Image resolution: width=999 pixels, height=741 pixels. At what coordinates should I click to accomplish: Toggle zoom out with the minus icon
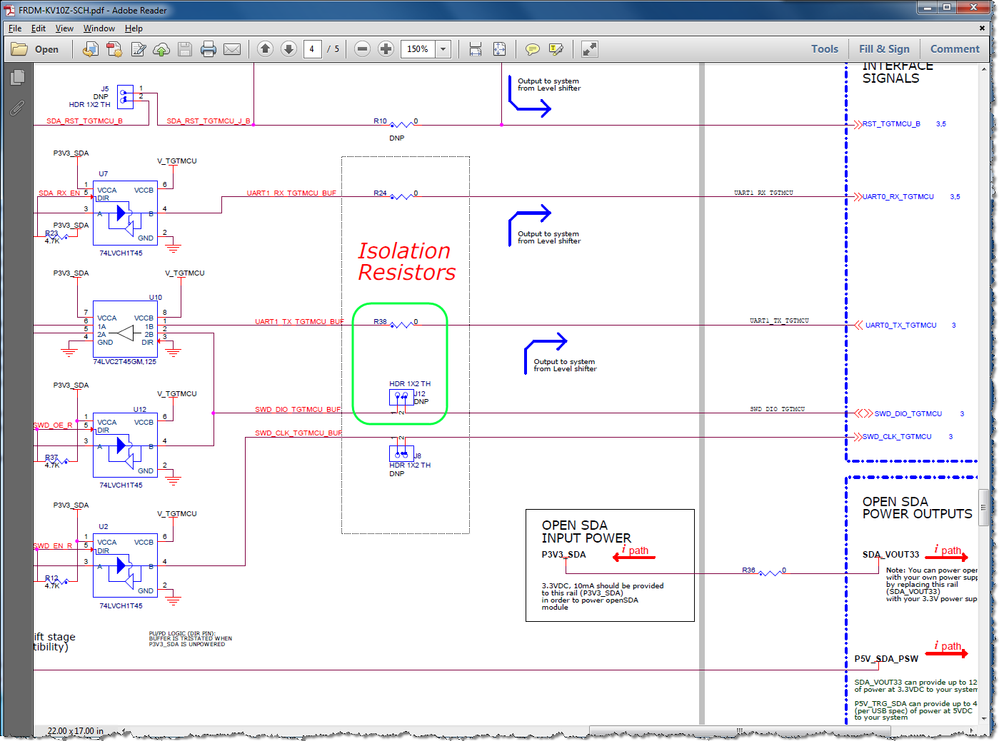click(362, 48)
